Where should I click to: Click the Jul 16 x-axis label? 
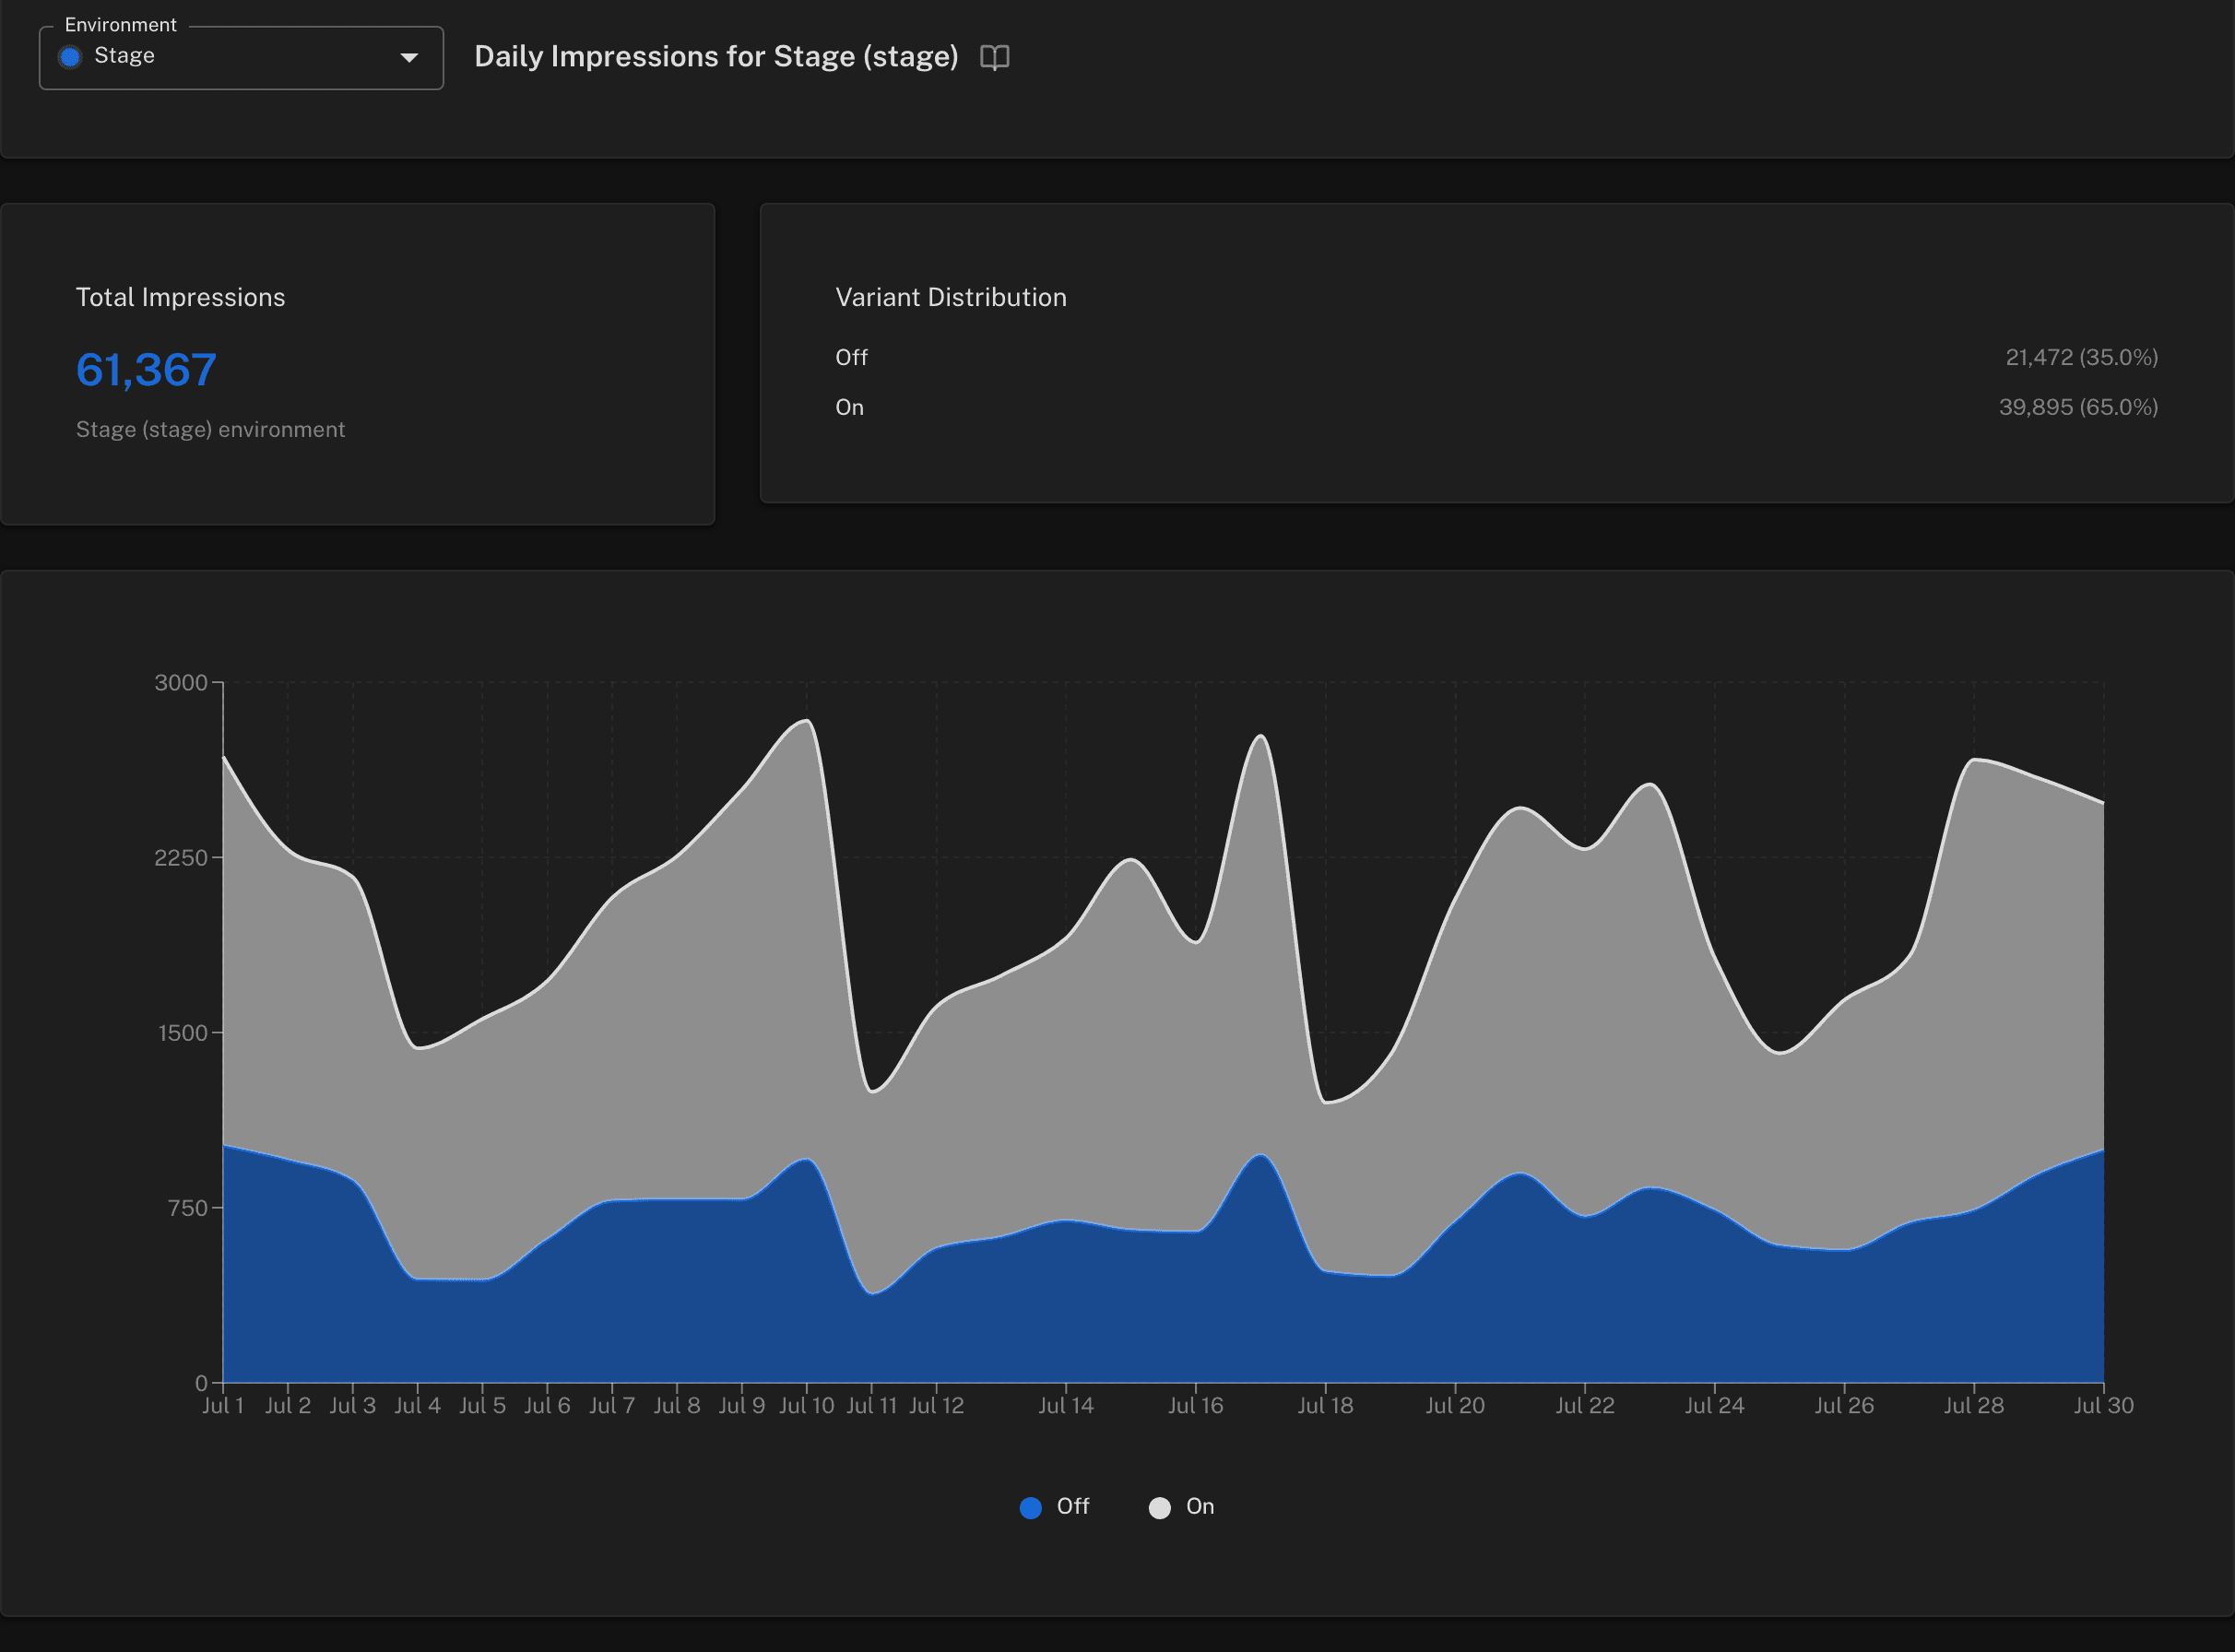pyautogui.click(x=1196, y=1405)
